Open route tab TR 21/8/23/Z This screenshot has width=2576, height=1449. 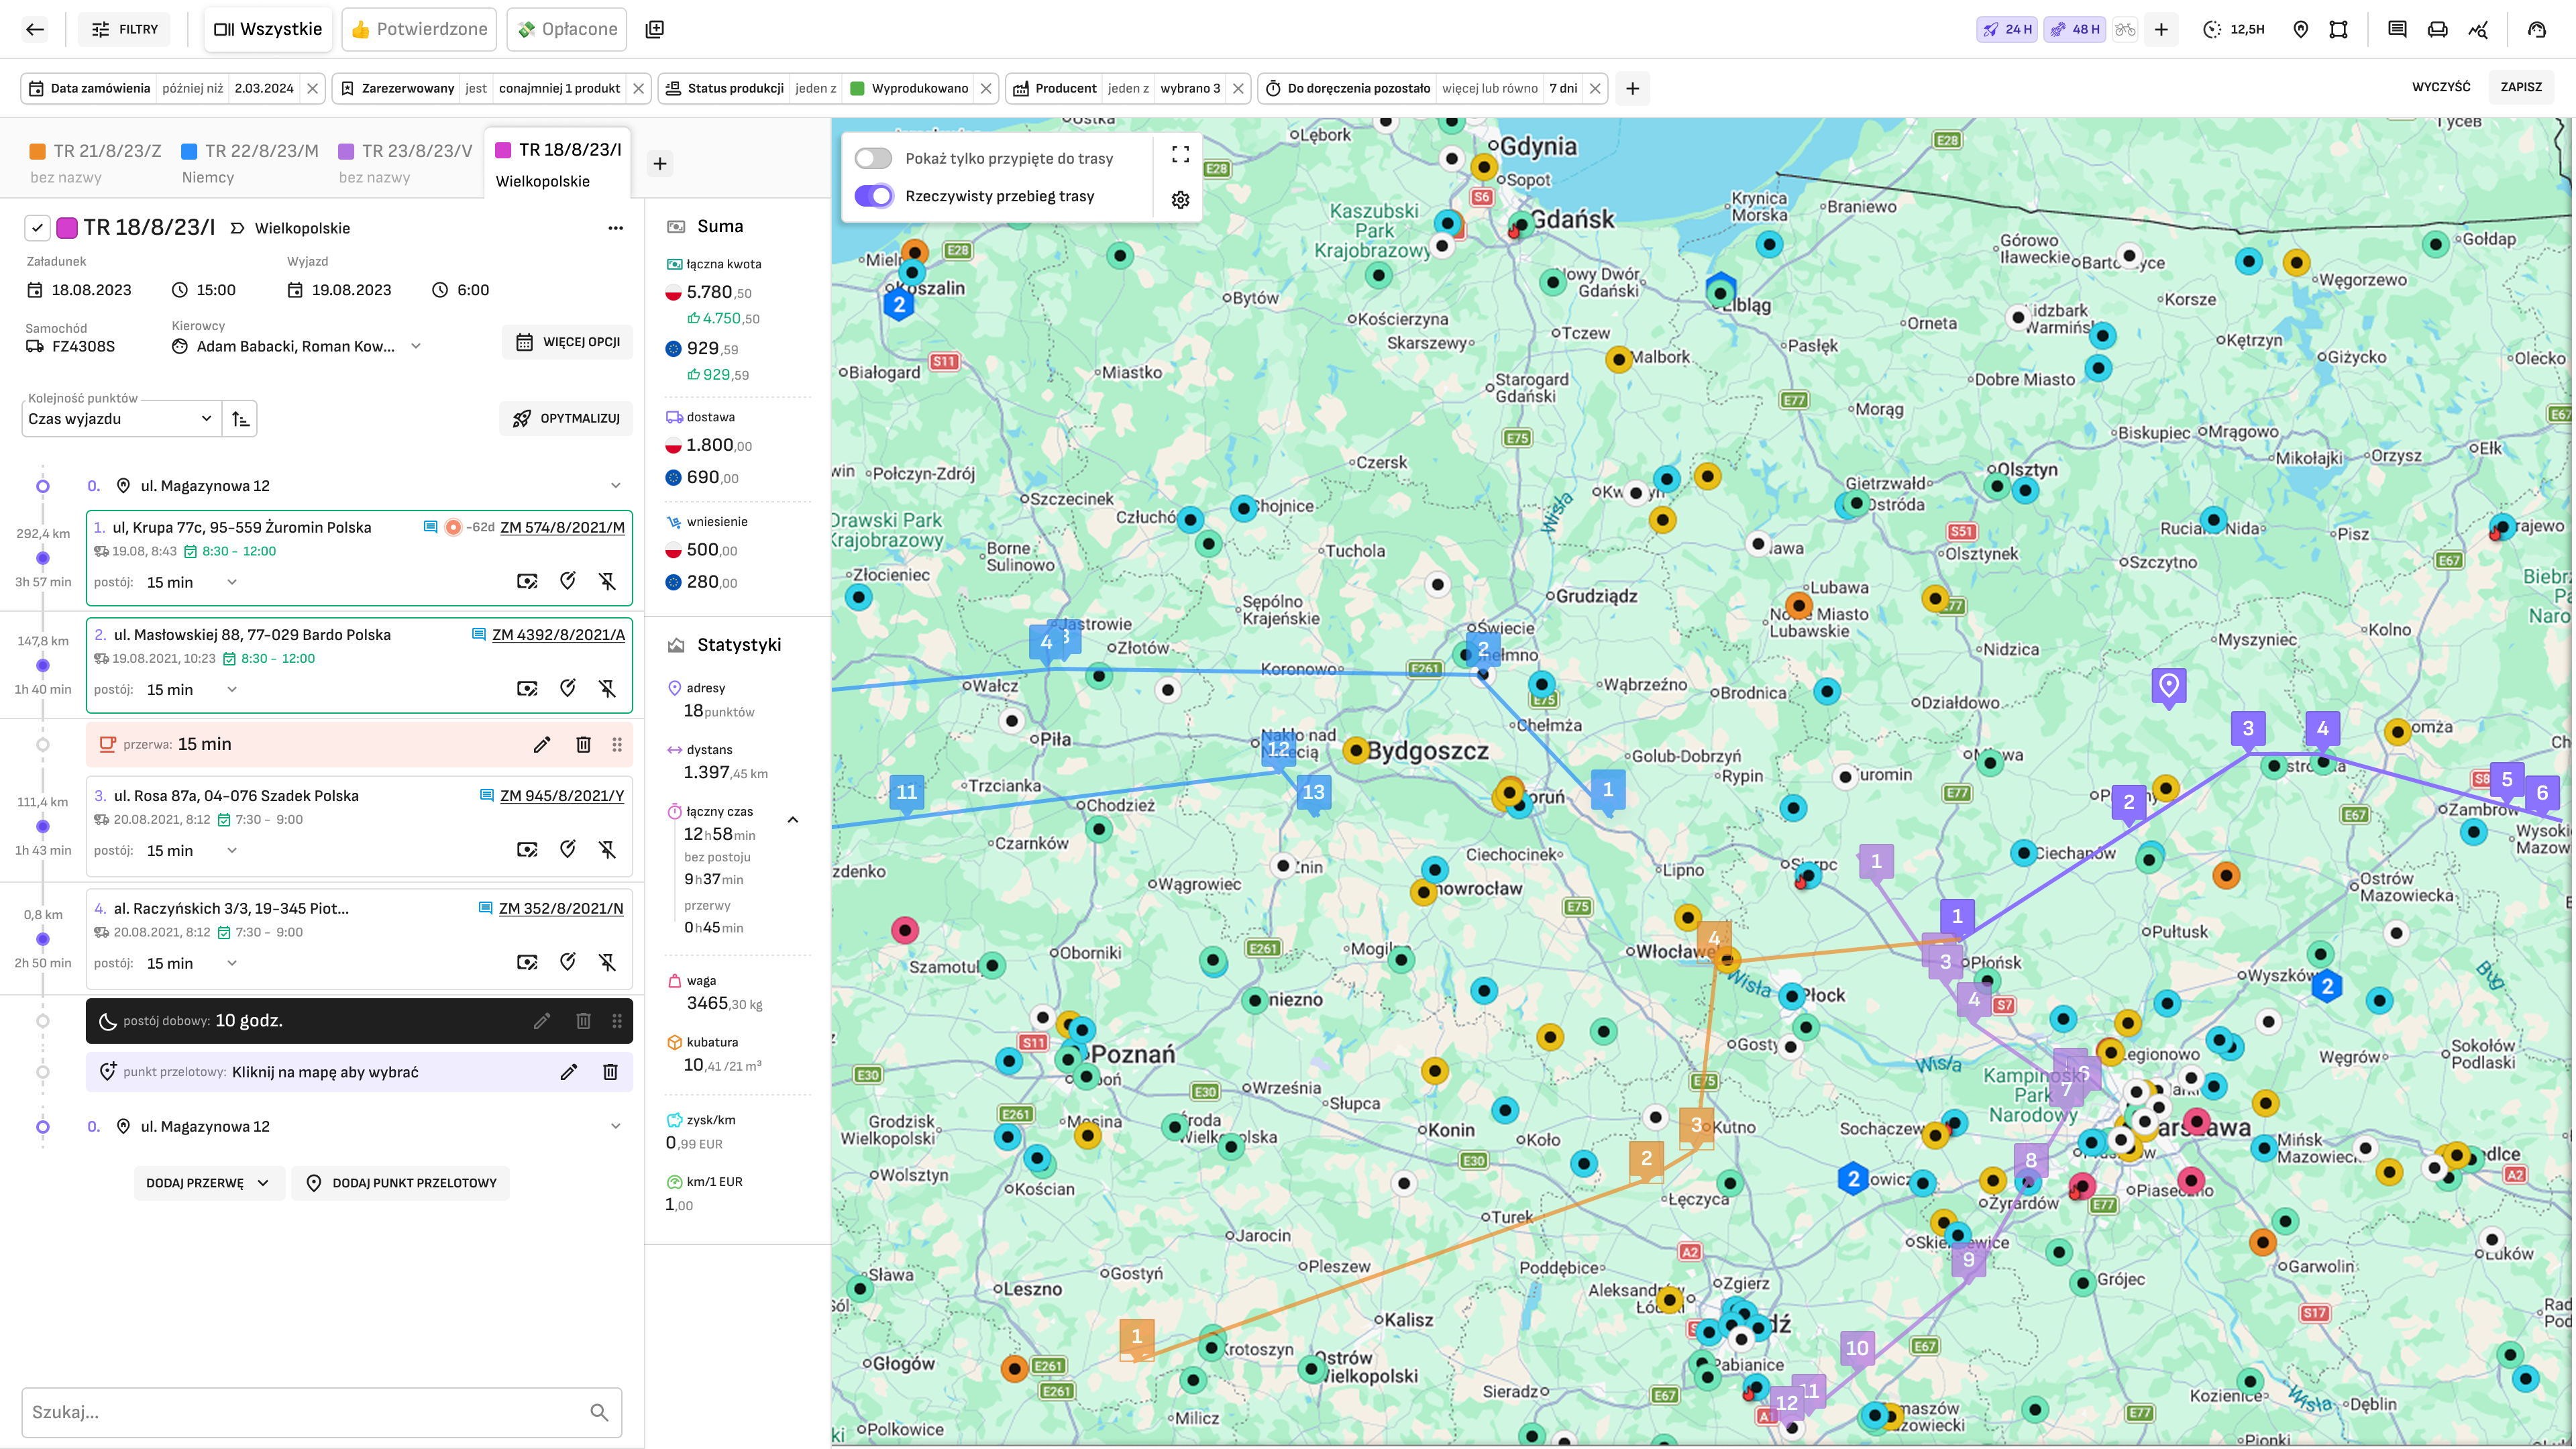click(95, 163)
